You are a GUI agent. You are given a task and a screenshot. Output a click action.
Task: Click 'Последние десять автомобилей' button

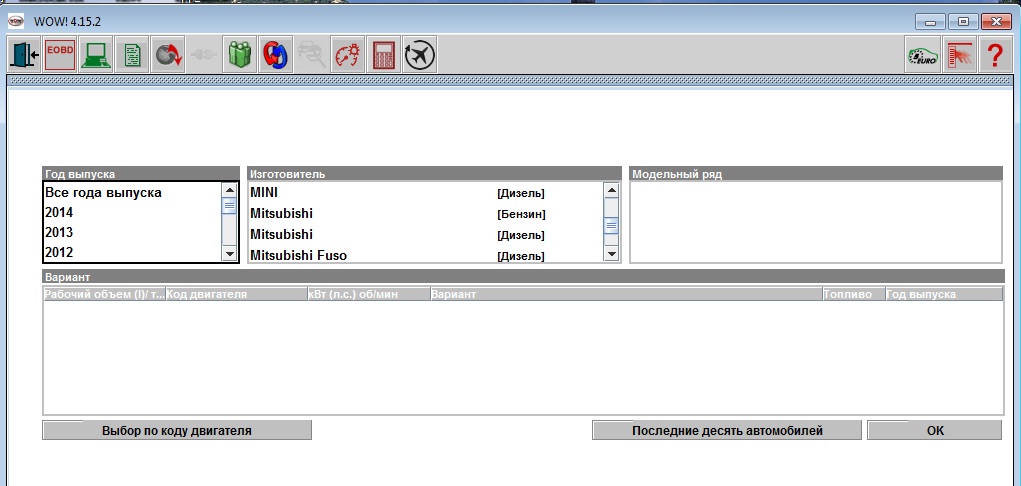click(x=727, y=431)
